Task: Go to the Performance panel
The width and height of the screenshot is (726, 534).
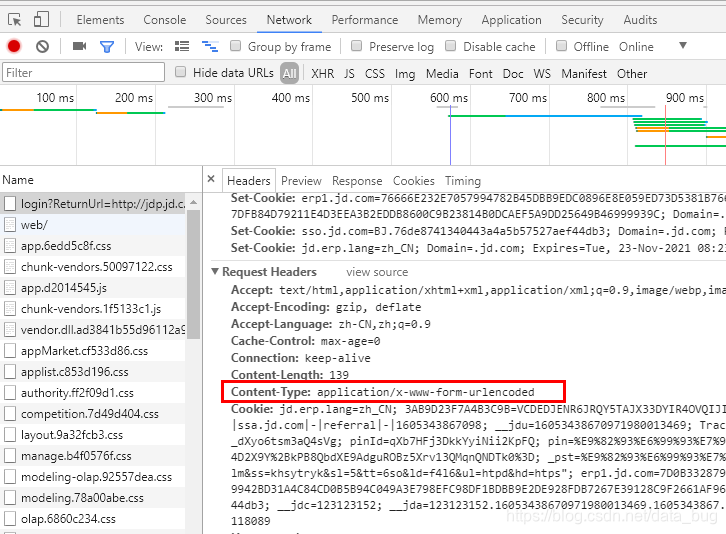Action: (365, 20)
